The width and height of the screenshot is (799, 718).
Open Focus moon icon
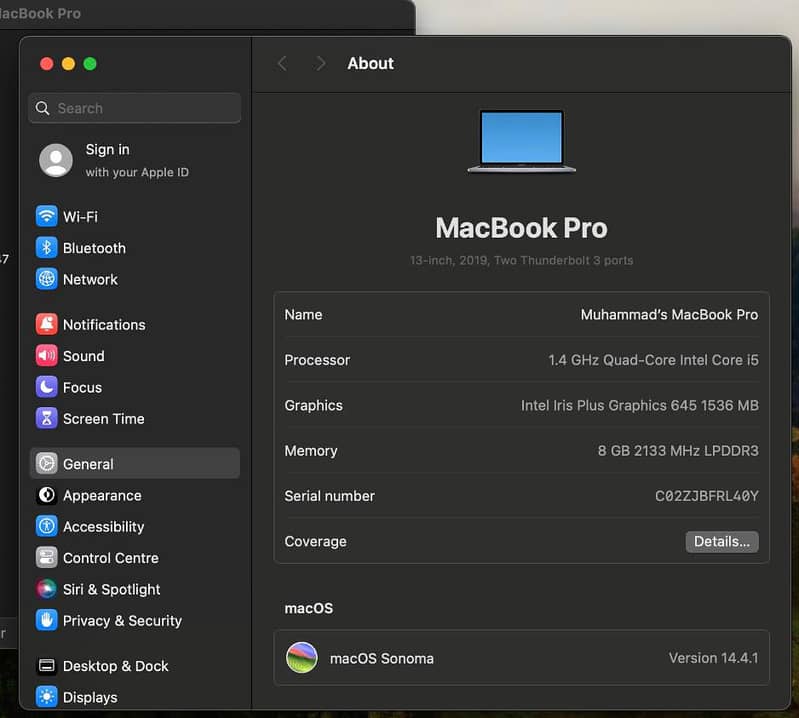point(46,387)
